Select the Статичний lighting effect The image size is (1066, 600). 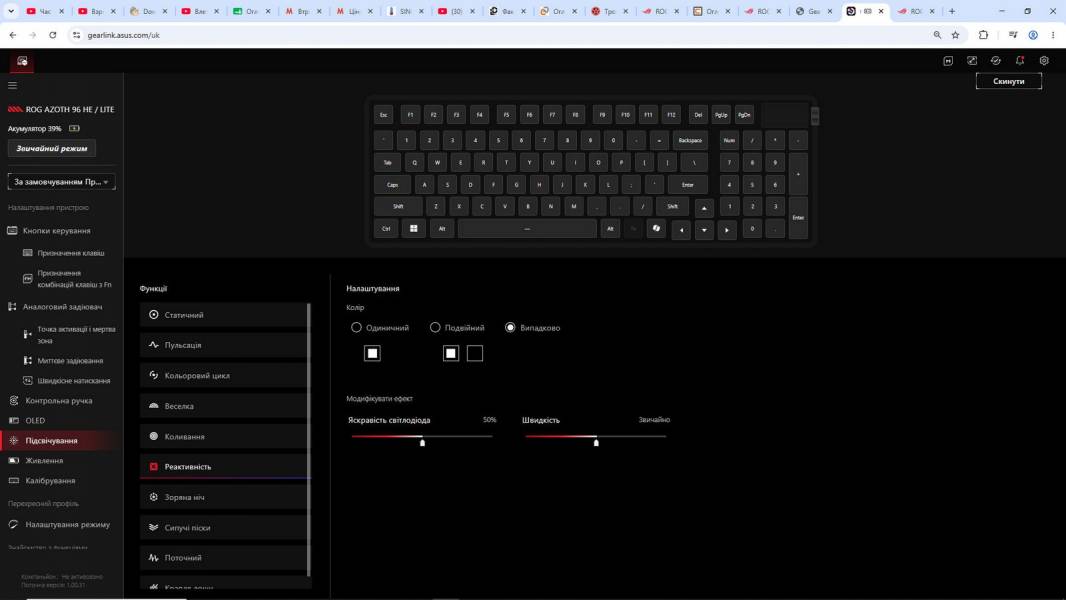[224, 315]
